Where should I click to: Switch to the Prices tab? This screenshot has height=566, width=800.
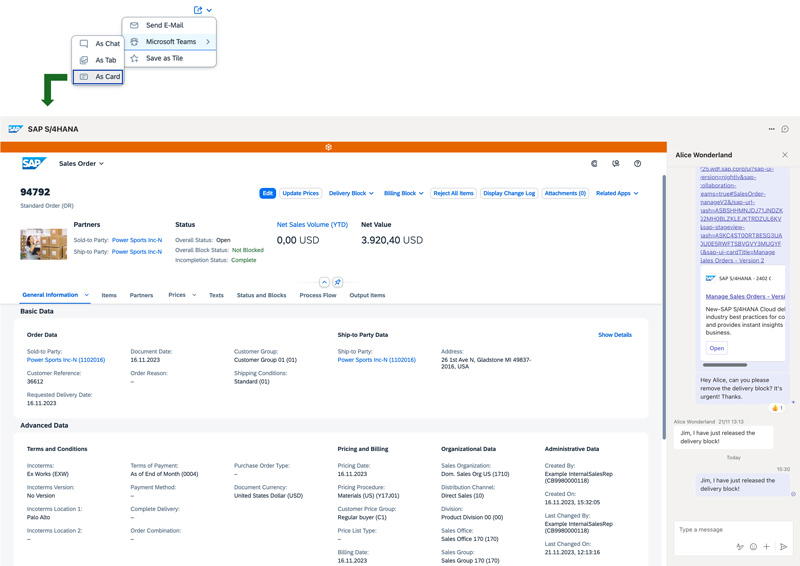pyautogui.click(x=177, y=295)
